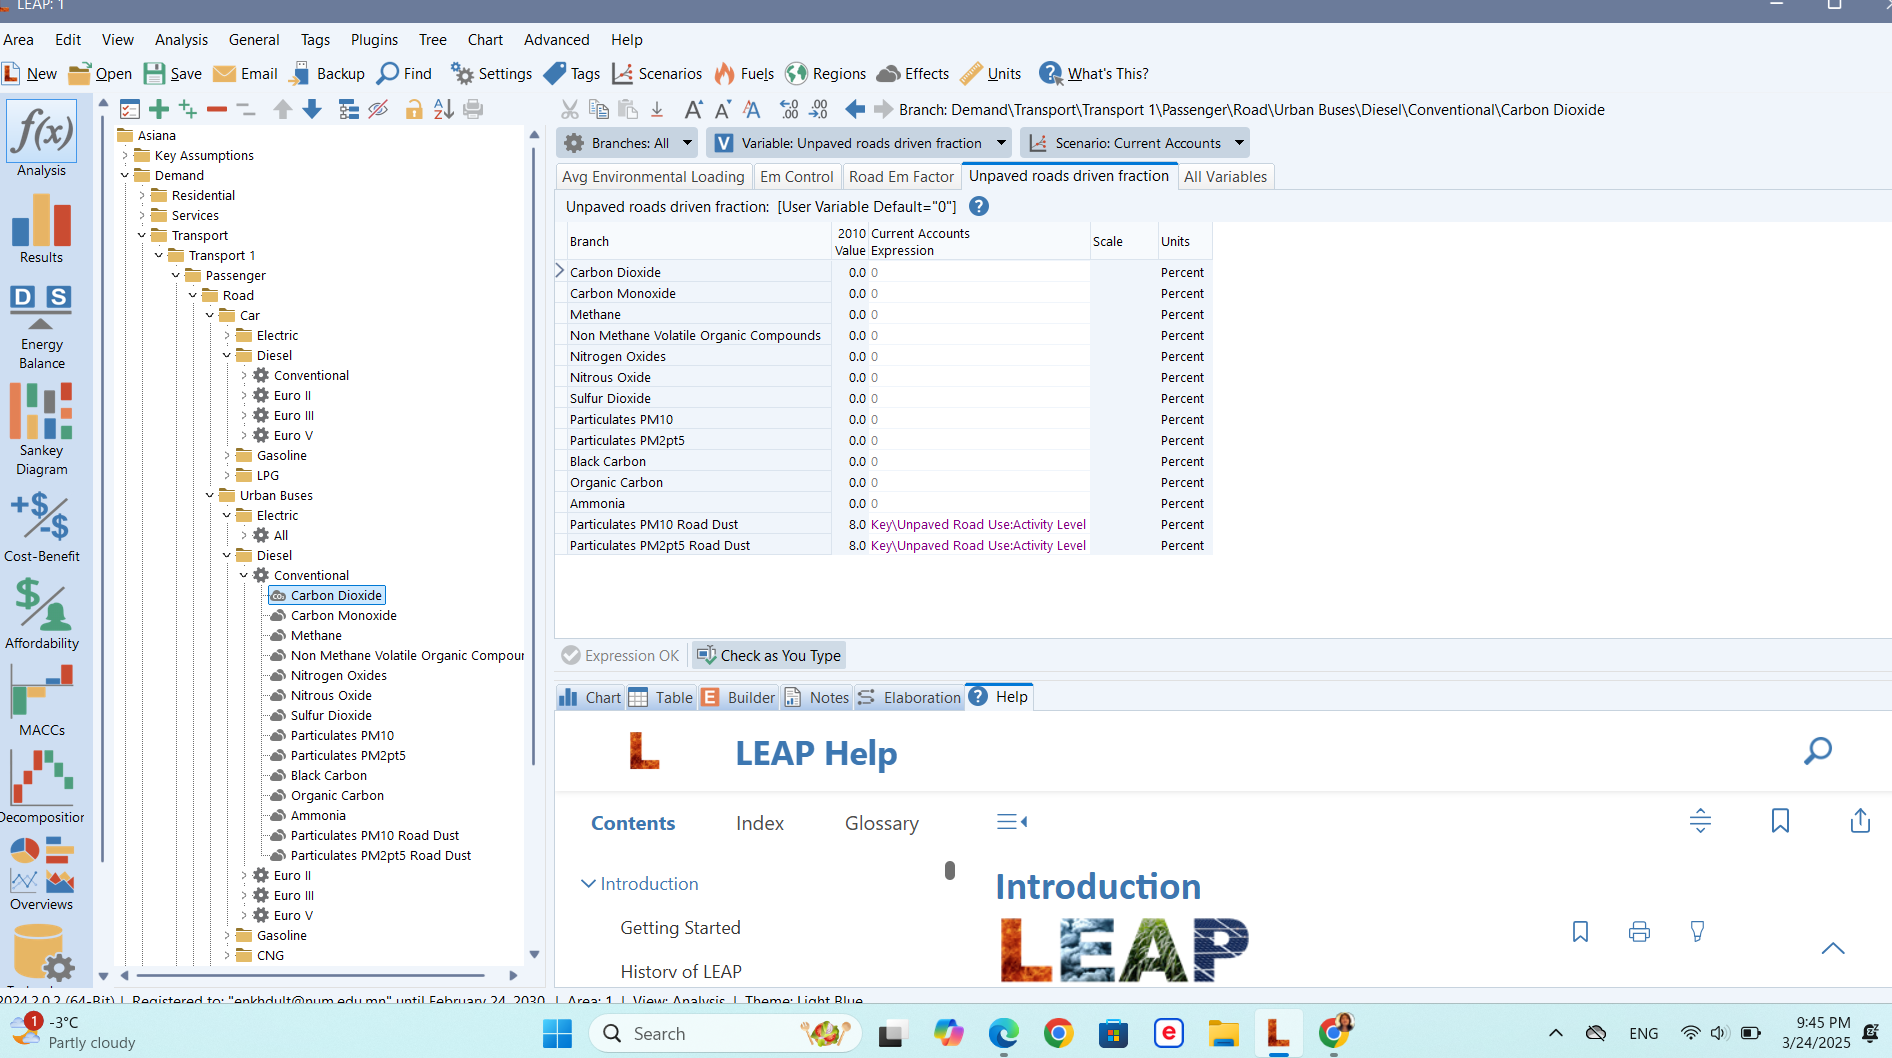Click the help contents scrollbar thumb
Viewport: 1892px width, 1058px height.
pos(949,870)
